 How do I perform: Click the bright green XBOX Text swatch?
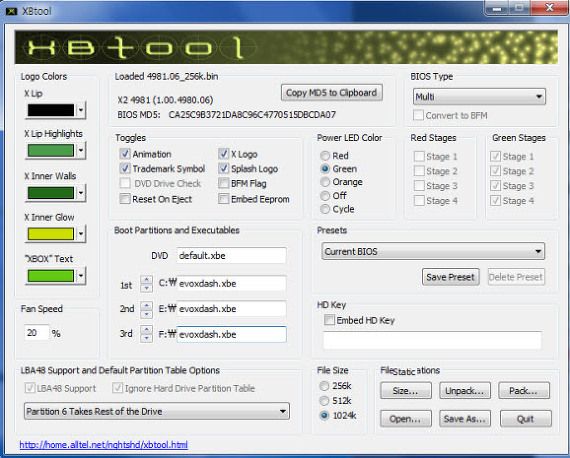[x=51, y=276]
